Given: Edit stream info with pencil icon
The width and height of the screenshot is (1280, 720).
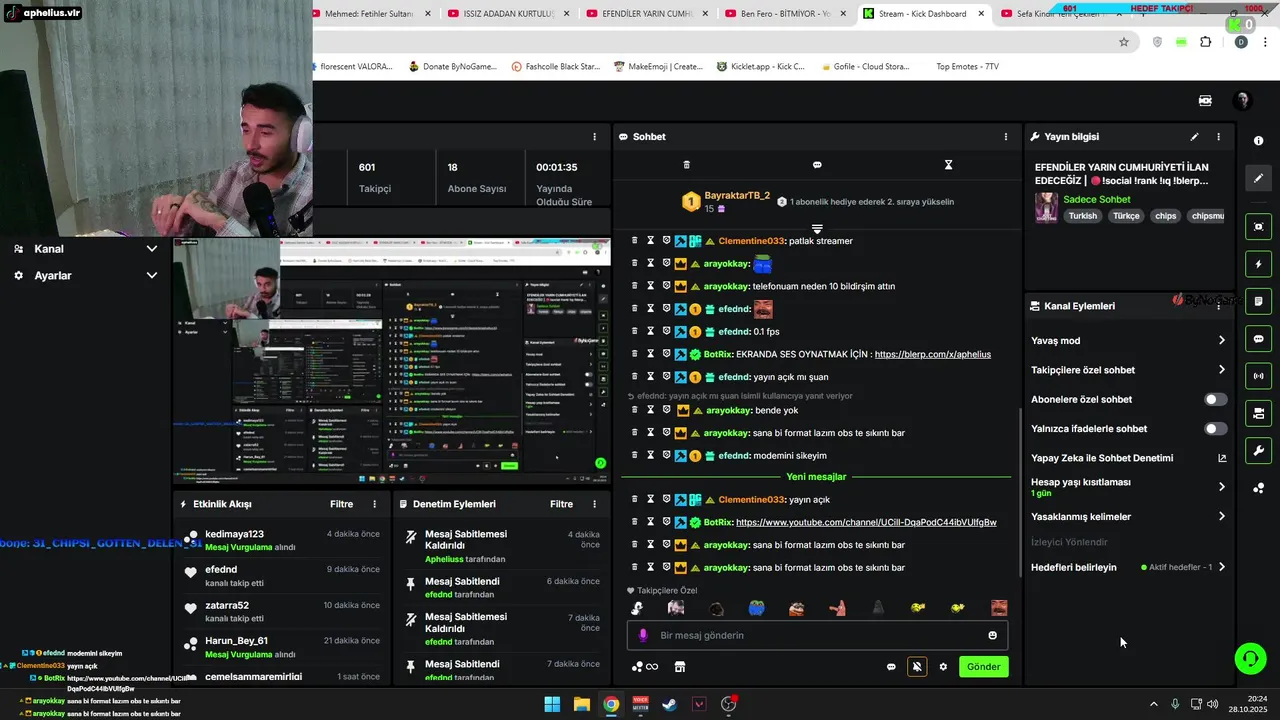Looking at the screenshot, I should 1194,137.
